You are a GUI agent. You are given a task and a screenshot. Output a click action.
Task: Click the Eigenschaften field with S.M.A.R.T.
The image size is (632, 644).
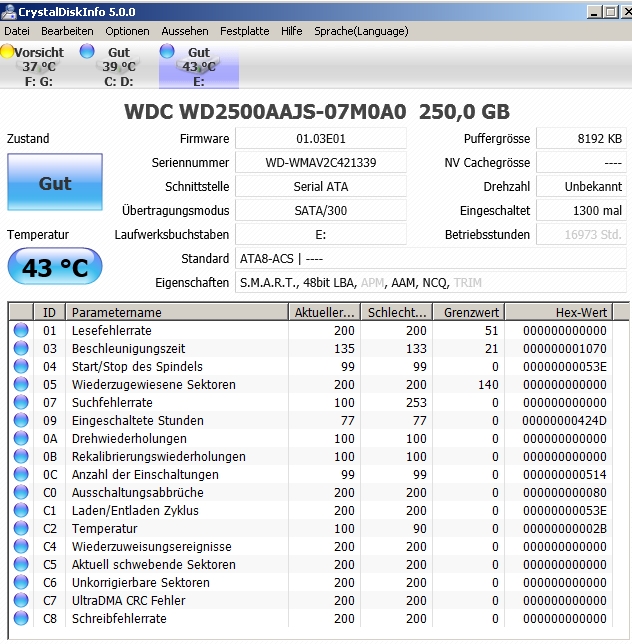pos(431,283)
